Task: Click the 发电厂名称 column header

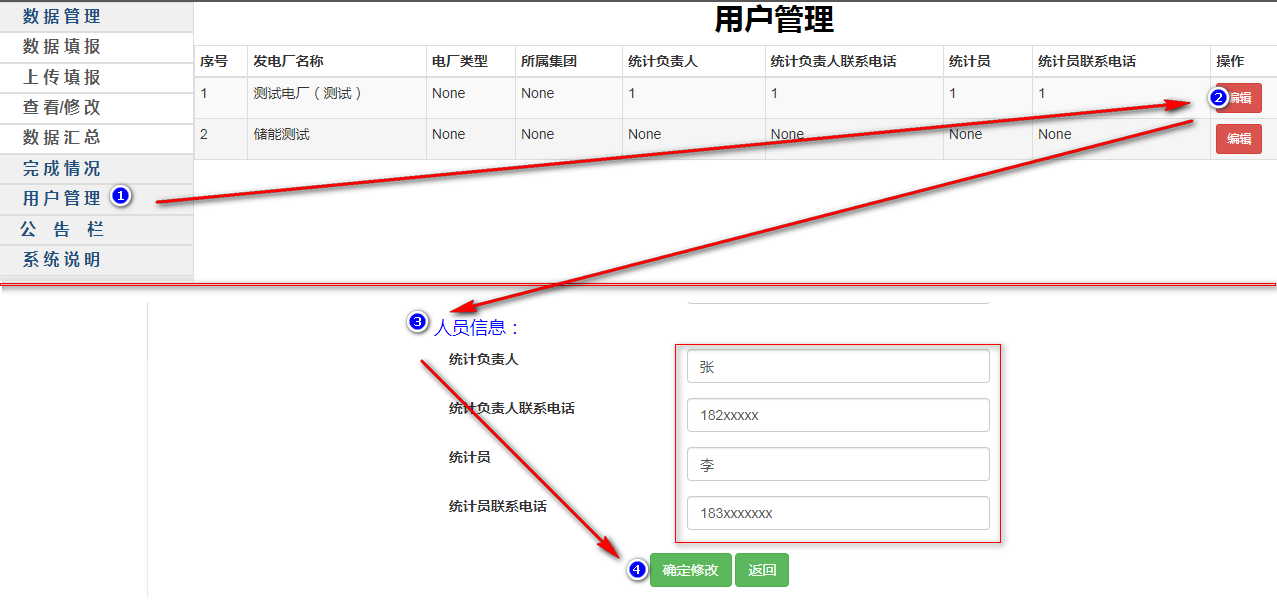Action: click(288, 61)
